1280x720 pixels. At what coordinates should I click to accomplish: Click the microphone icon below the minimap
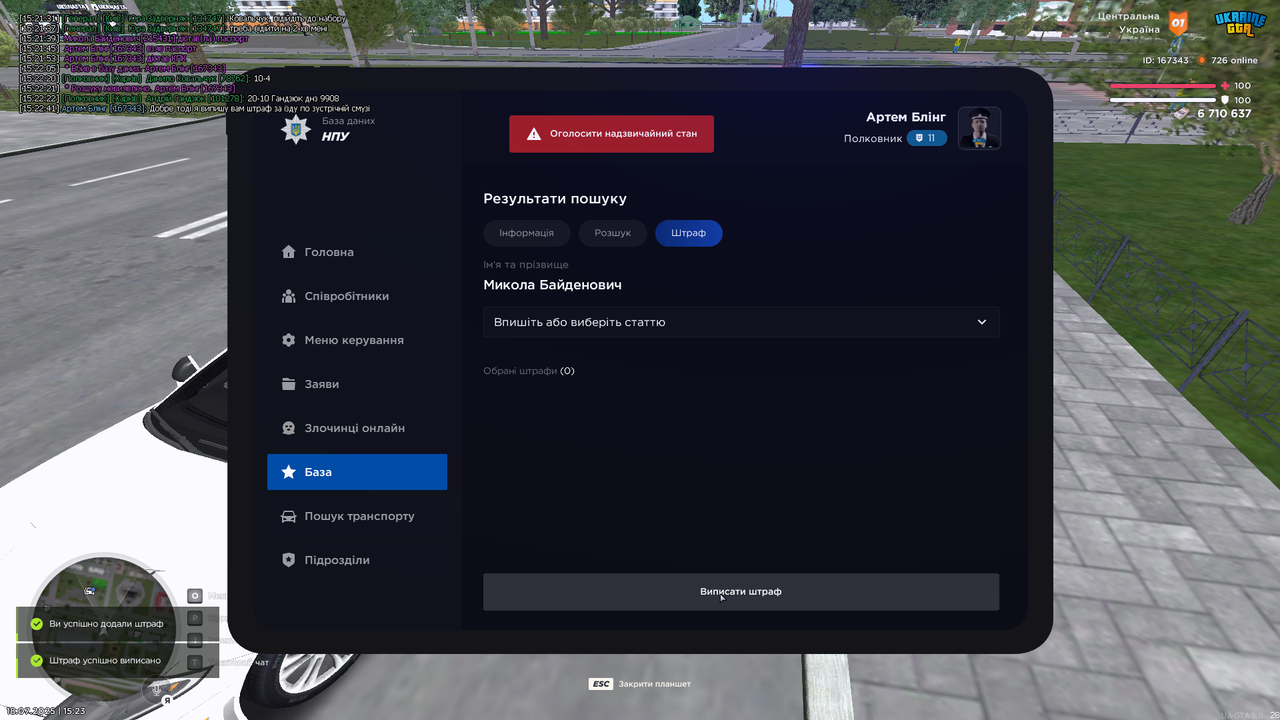pos(157,689)
